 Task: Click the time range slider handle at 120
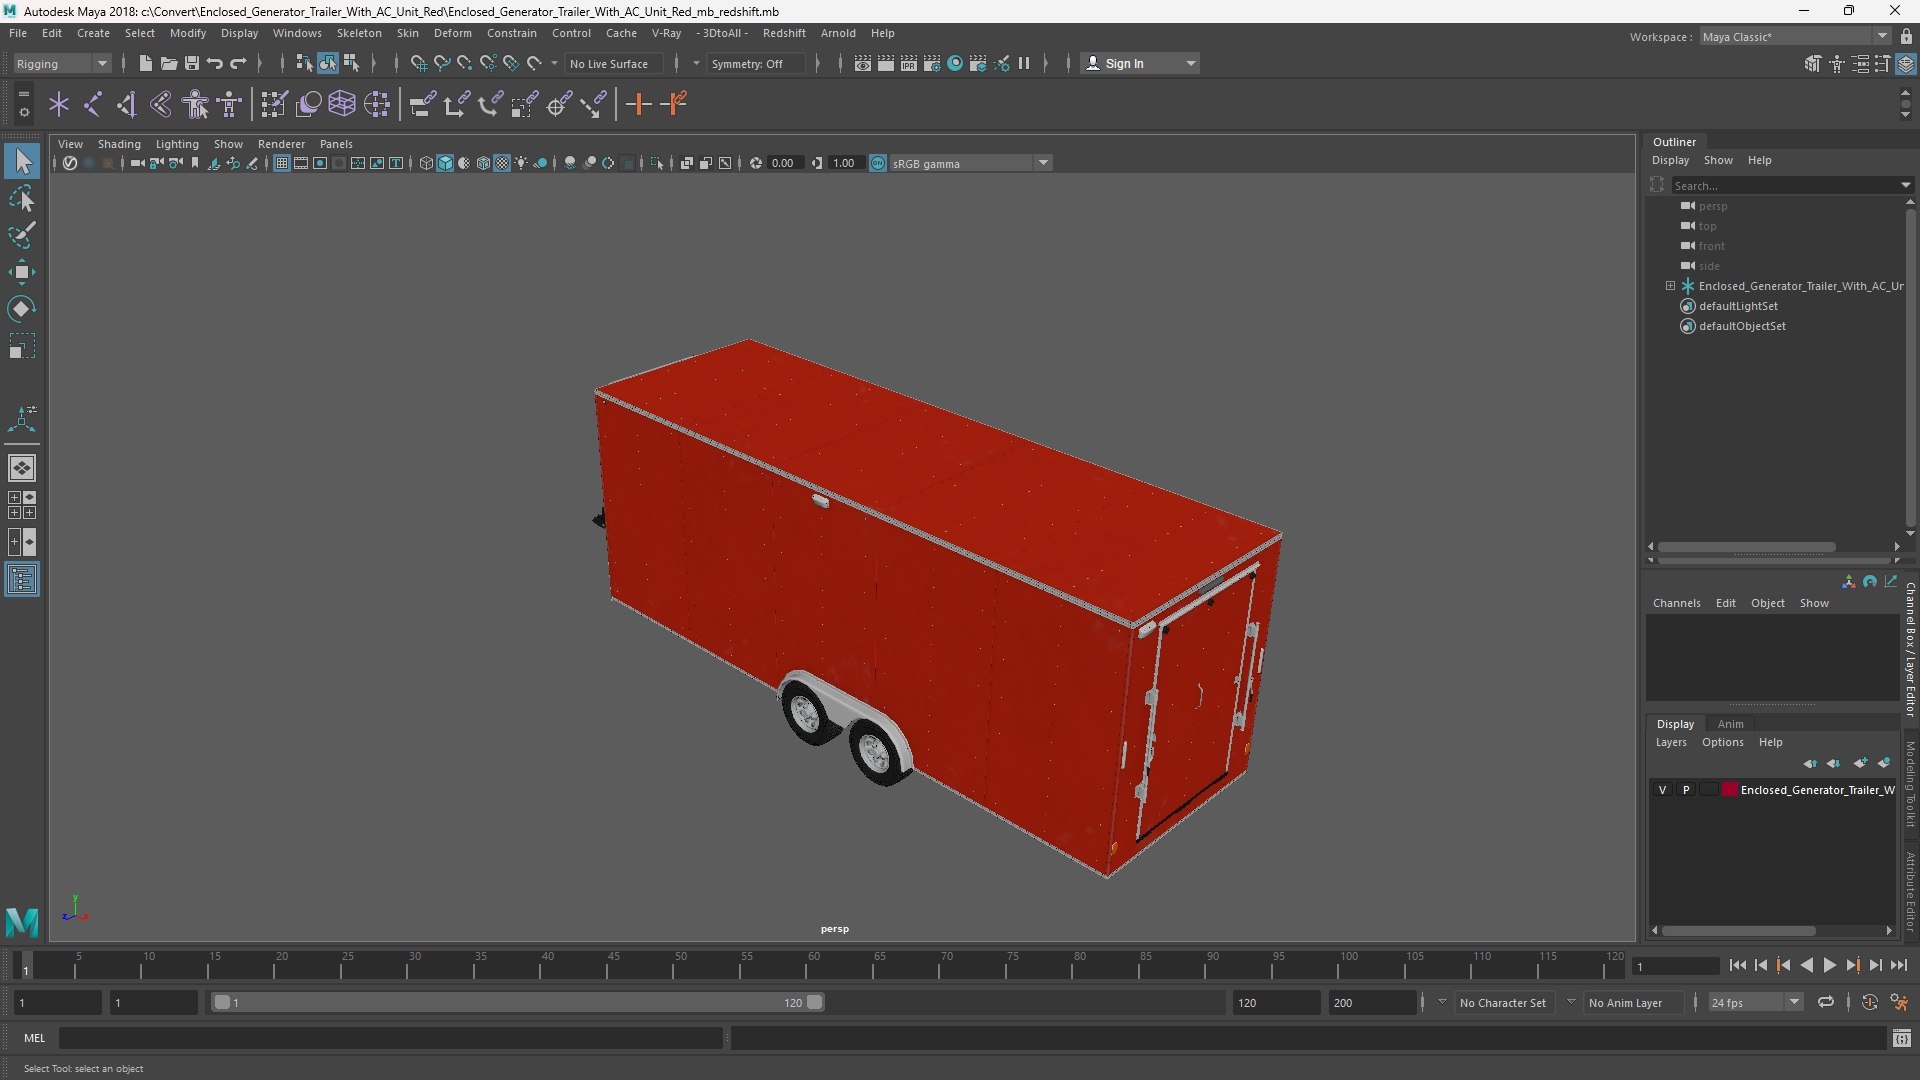[x=815, y=1002]
